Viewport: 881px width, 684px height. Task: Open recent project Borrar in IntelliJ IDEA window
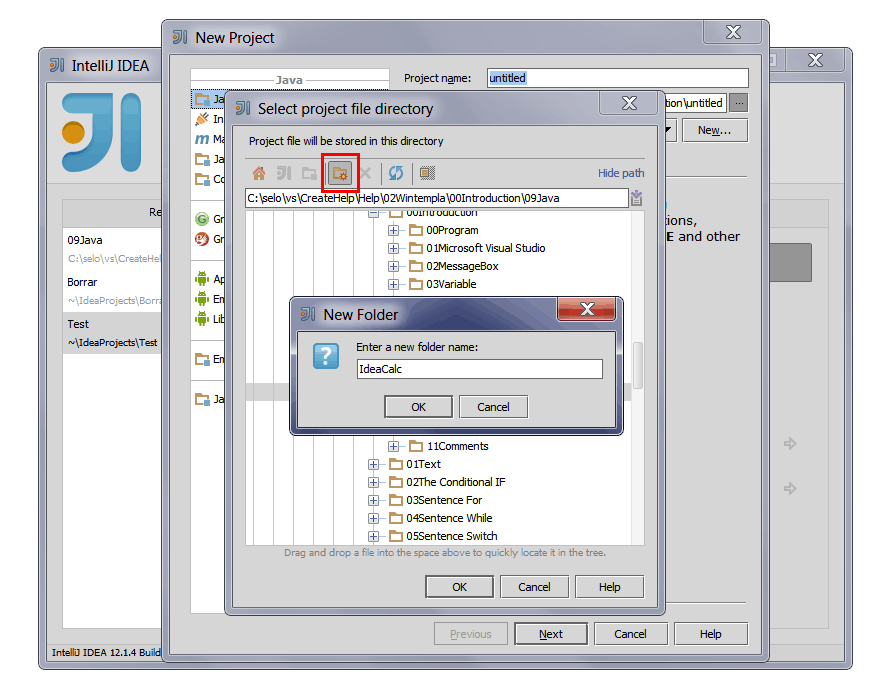(x=112, y=291)
